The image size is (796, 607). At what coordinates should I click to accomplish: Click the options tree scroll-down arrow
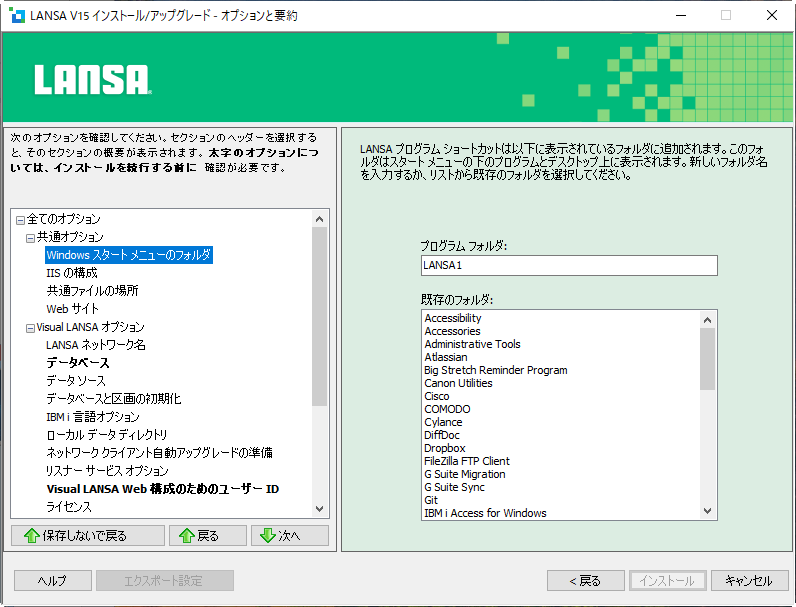tap(319, 509)
